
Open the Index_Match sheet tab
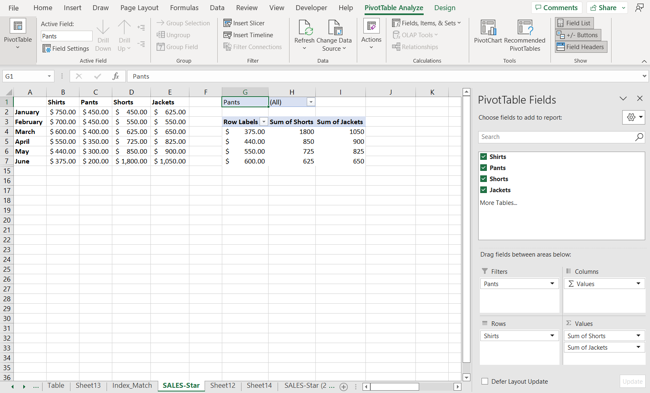click(132, 386)
